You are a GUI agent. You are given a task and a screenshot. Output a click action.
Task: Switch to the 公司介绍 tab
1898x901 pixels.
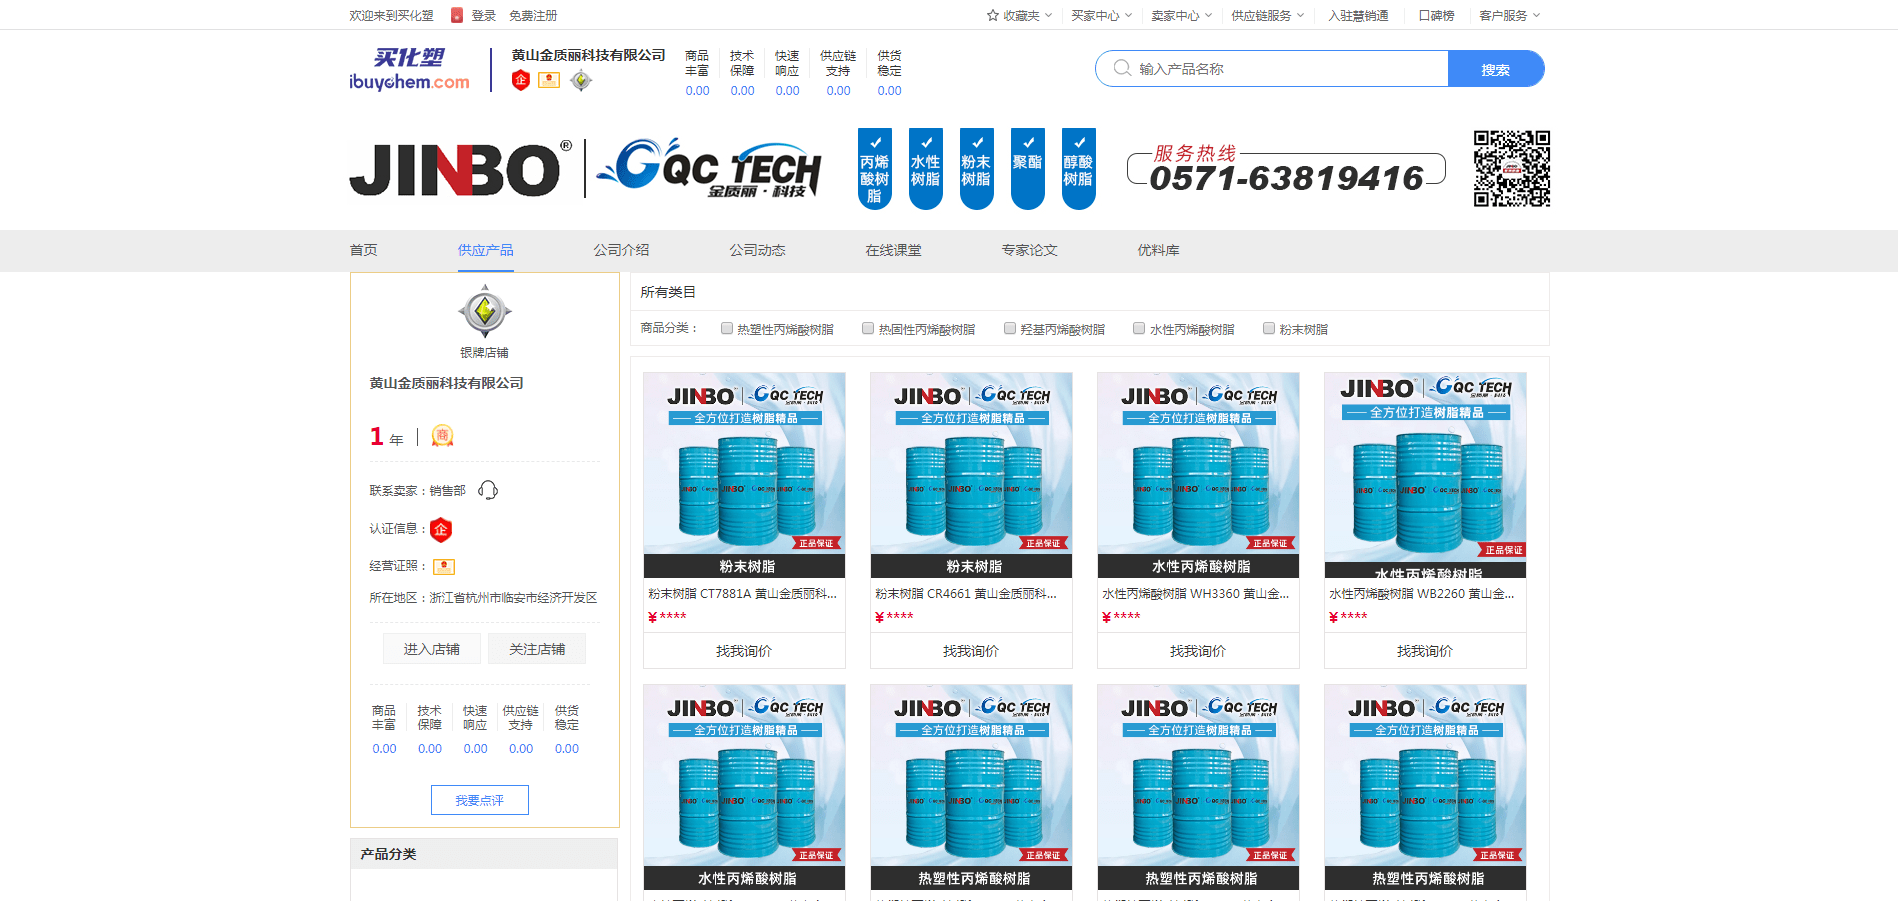(x=621, y=250)
